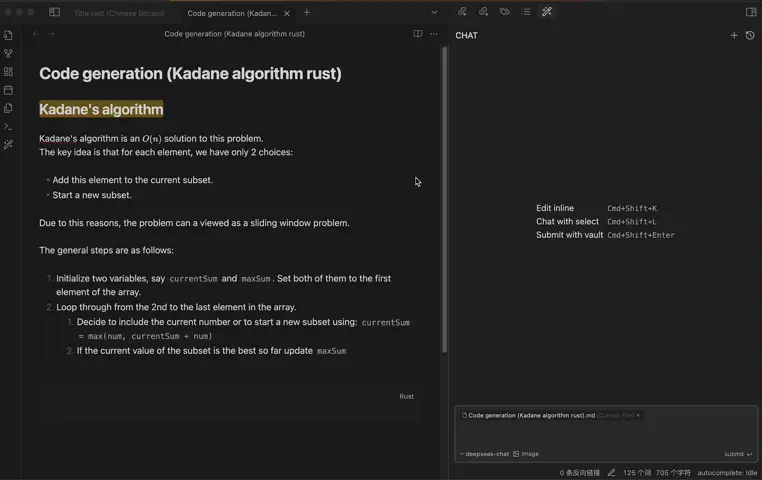Image resolution: width=762 pixels, height=480 pixels.
Task: Click the Image attachment button
Action: pyautogui.click(x=526, y=454)
